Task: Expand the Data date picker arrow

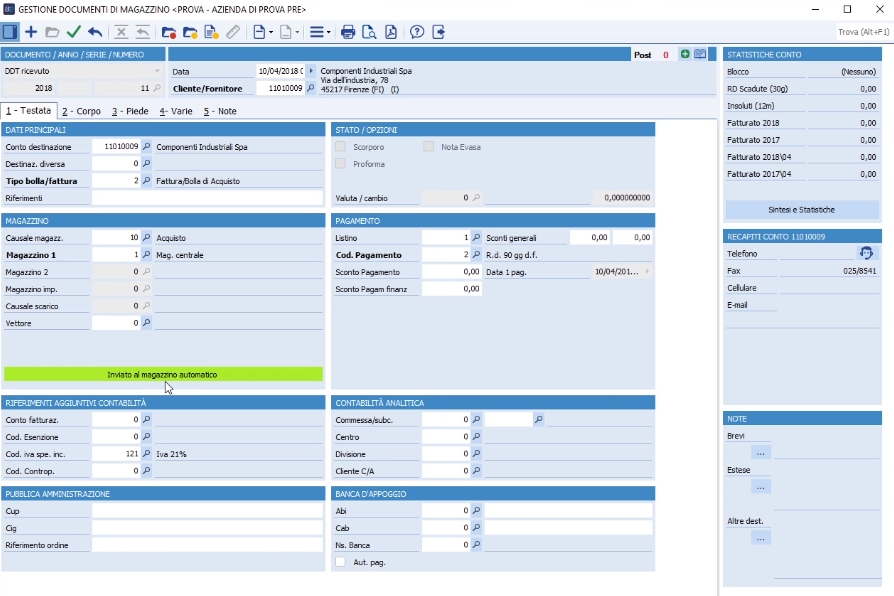Action: (x=311, y=72)
